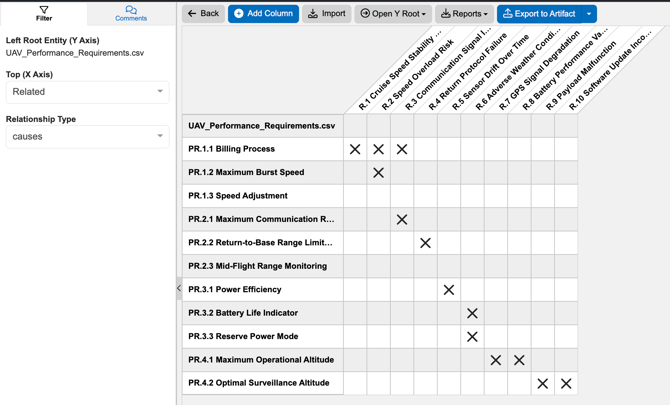This screenshot has height=405, width=670.
Task: Select row PR.3.2 Battery Life Indicator
Action: pyautogui.click(x=263, y=313)
